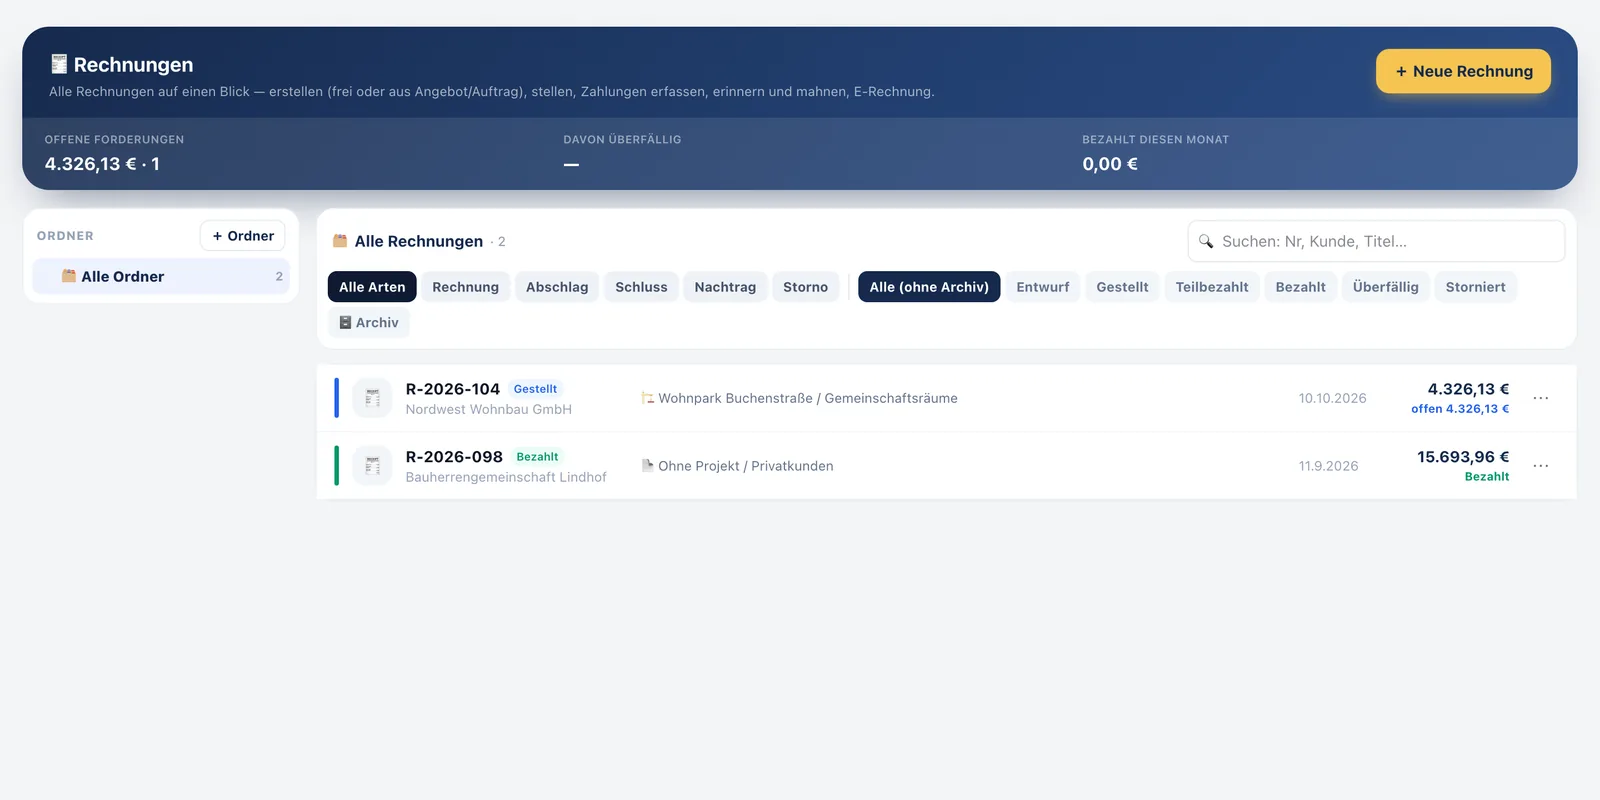
Task: Open the three-dot menu for R-2026-098
Action: 1541,466
